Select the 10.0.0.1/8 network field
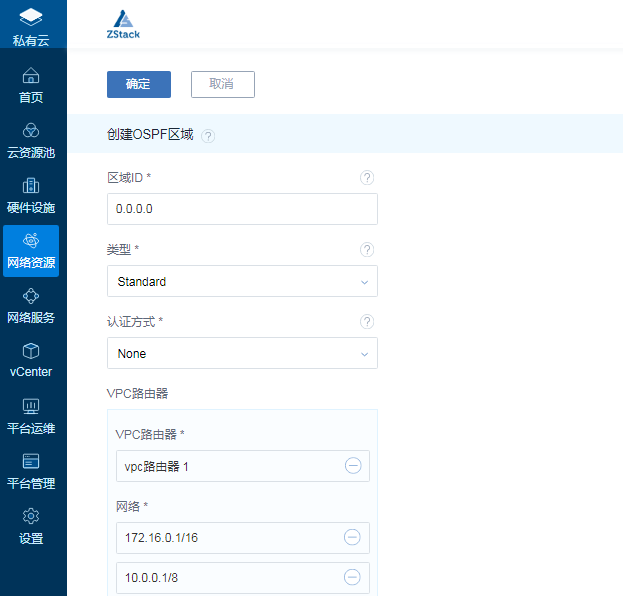This screenshot has width=623, height=596. coord(243,578)
